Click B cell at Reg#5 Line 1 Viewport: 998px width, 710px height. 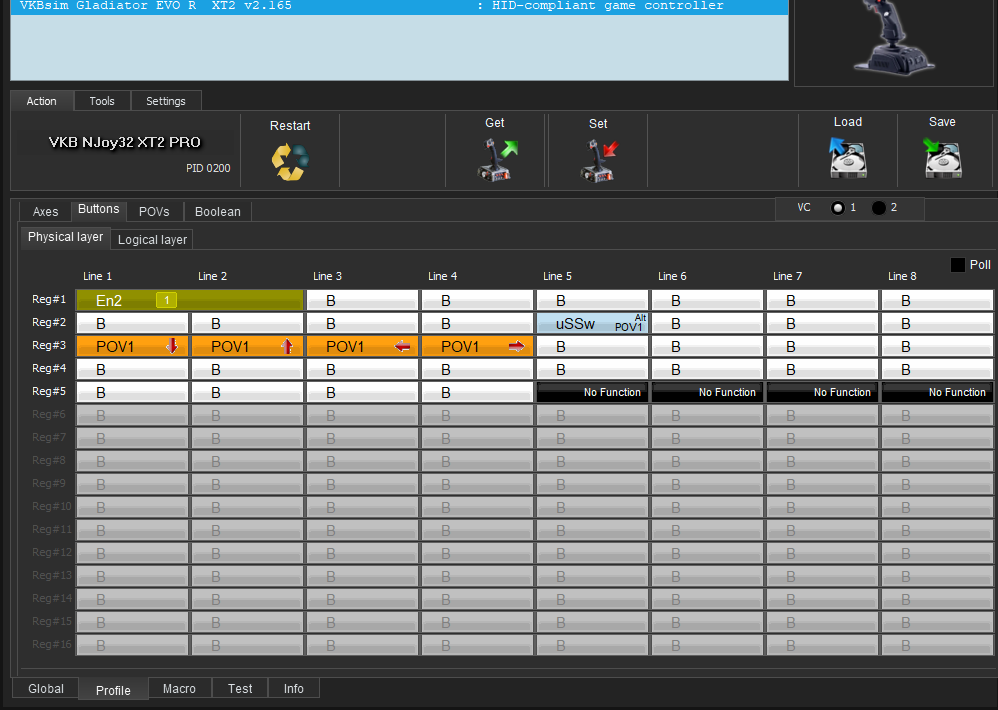pyautogui.click(x=132, y=392)
